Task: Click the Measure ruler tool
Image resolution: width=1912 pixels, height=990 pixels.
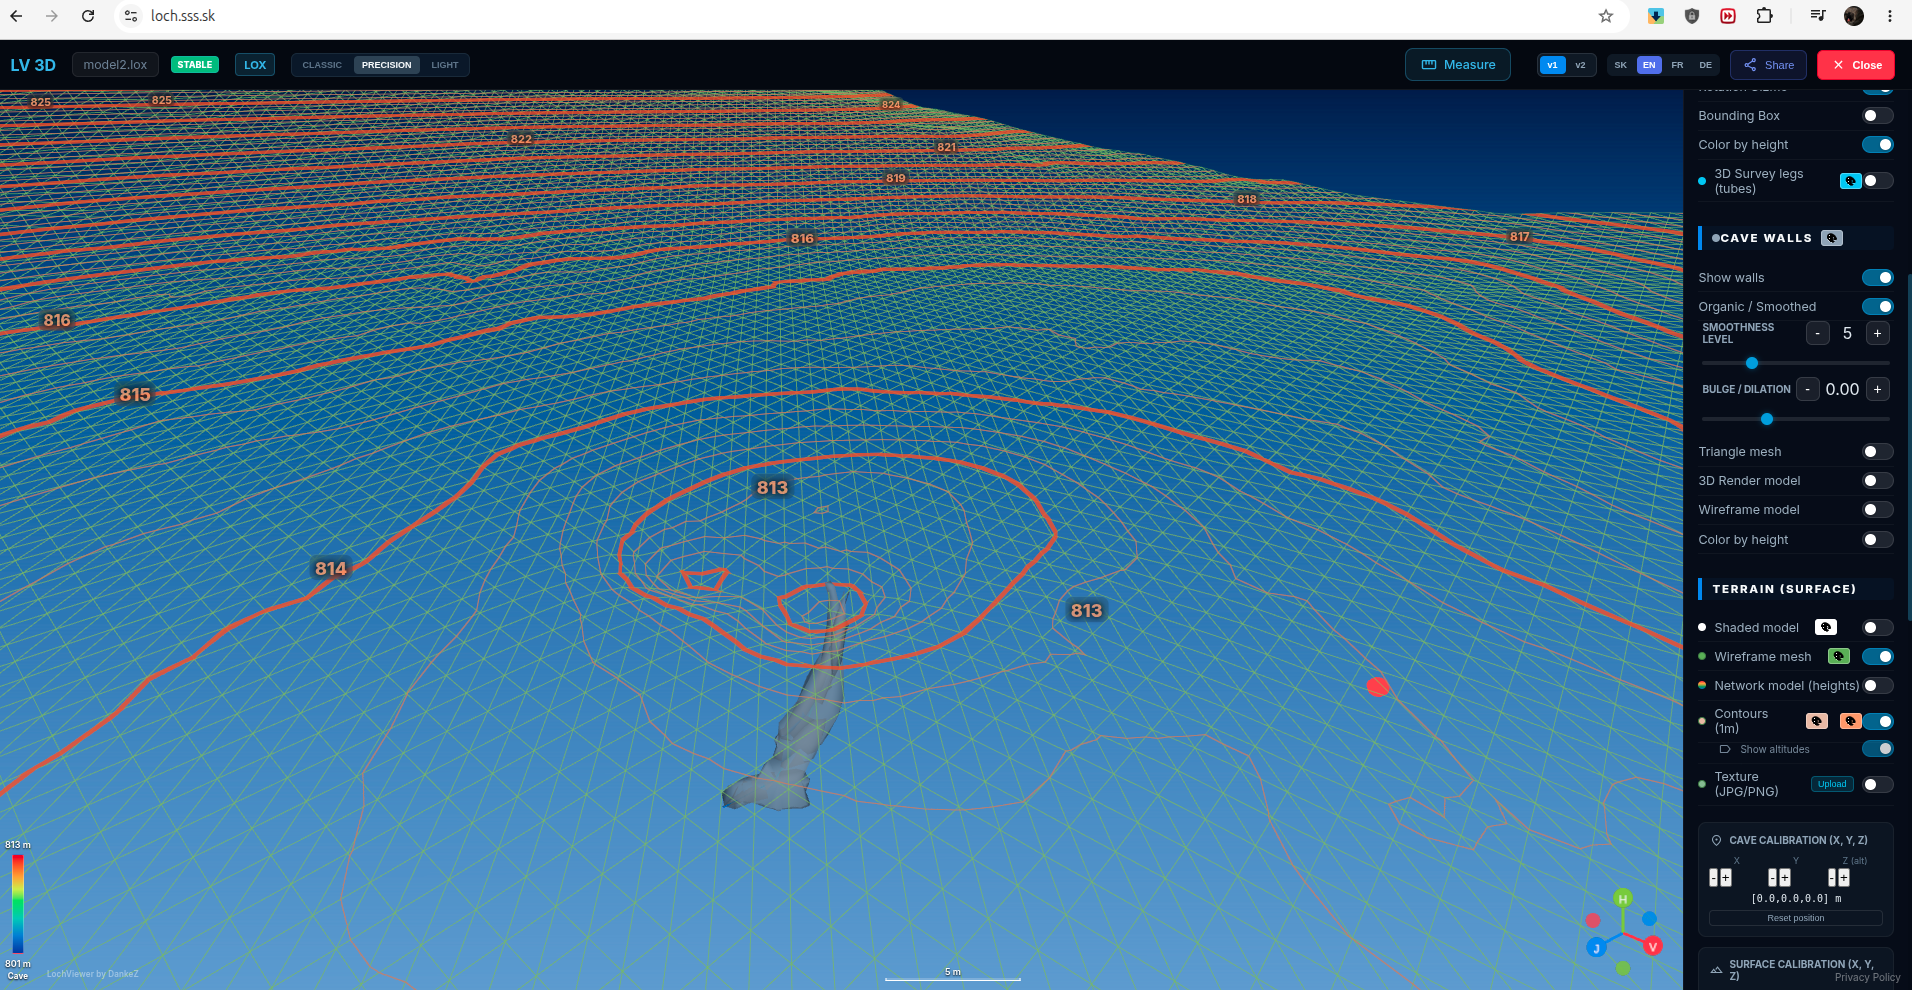Action: tap(1458, 65)
